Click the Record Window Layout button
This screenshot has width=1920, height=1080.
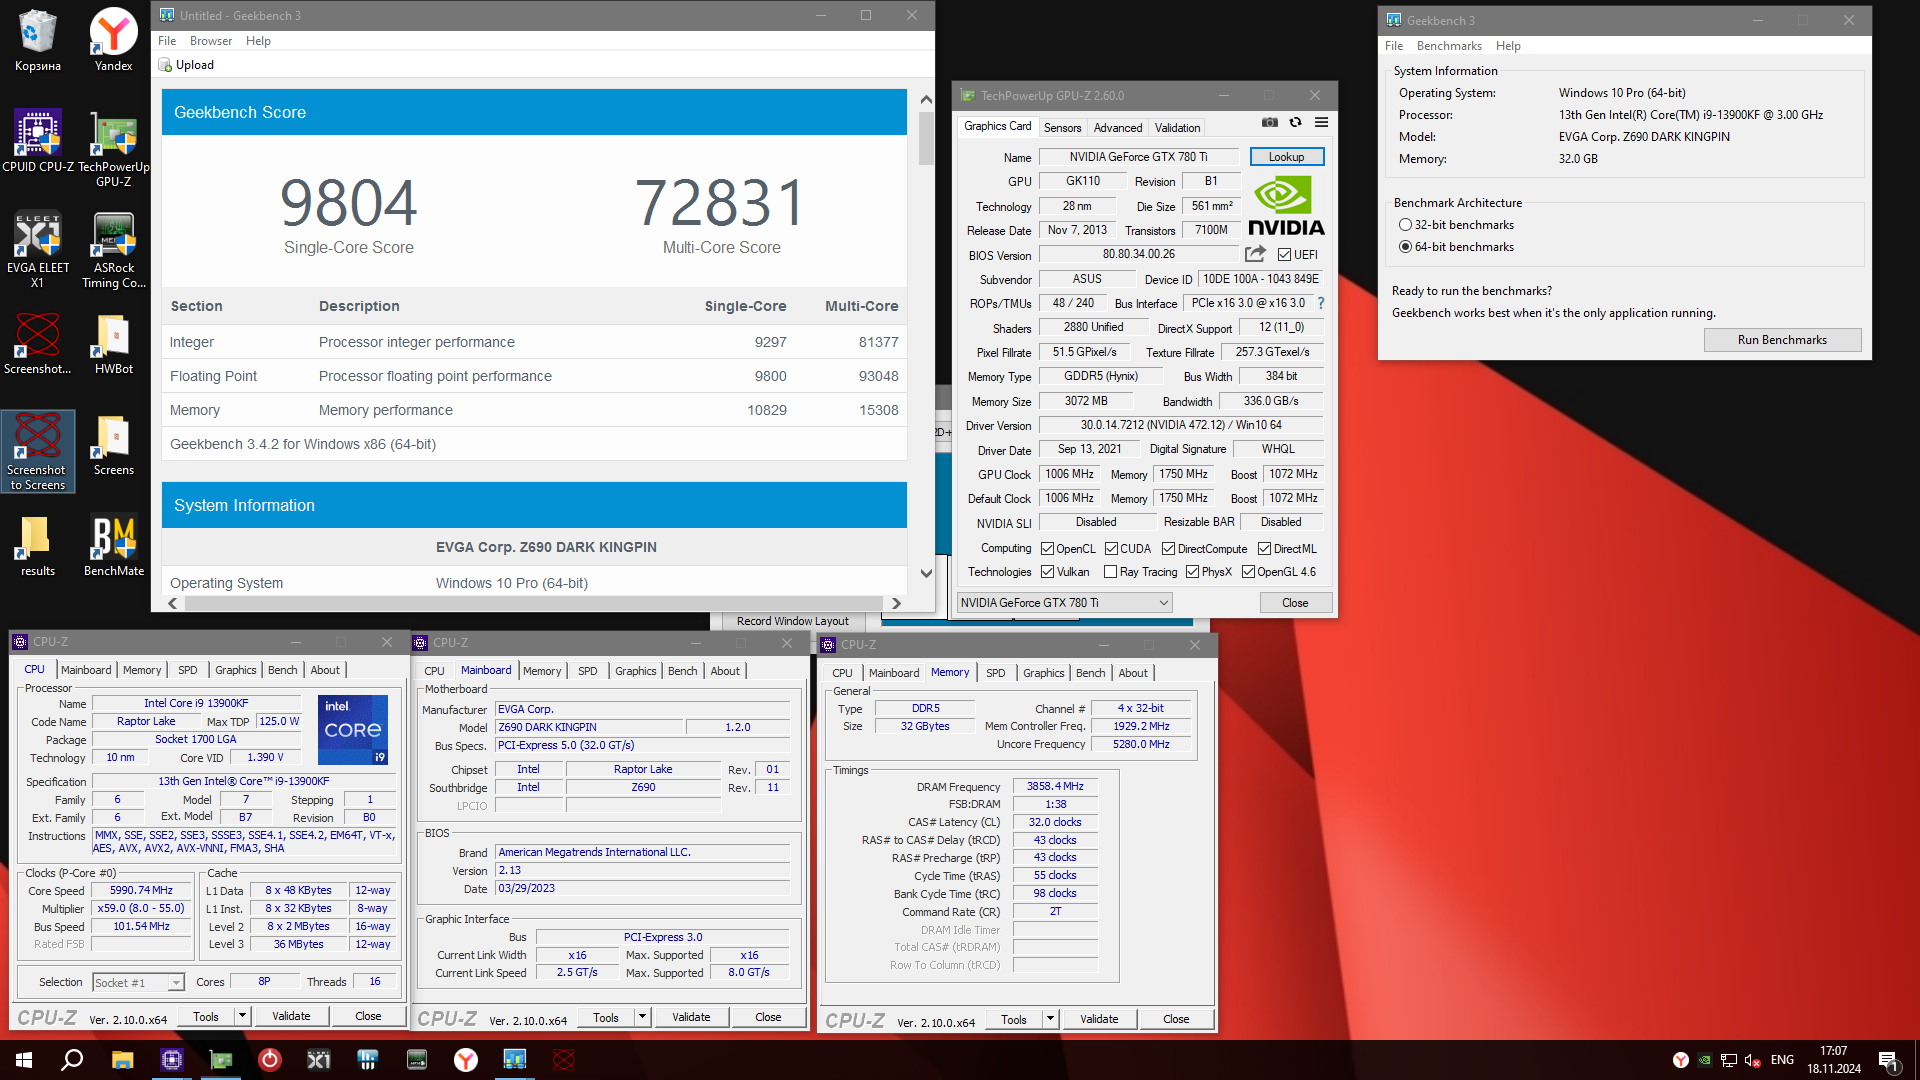pos(792,621)
